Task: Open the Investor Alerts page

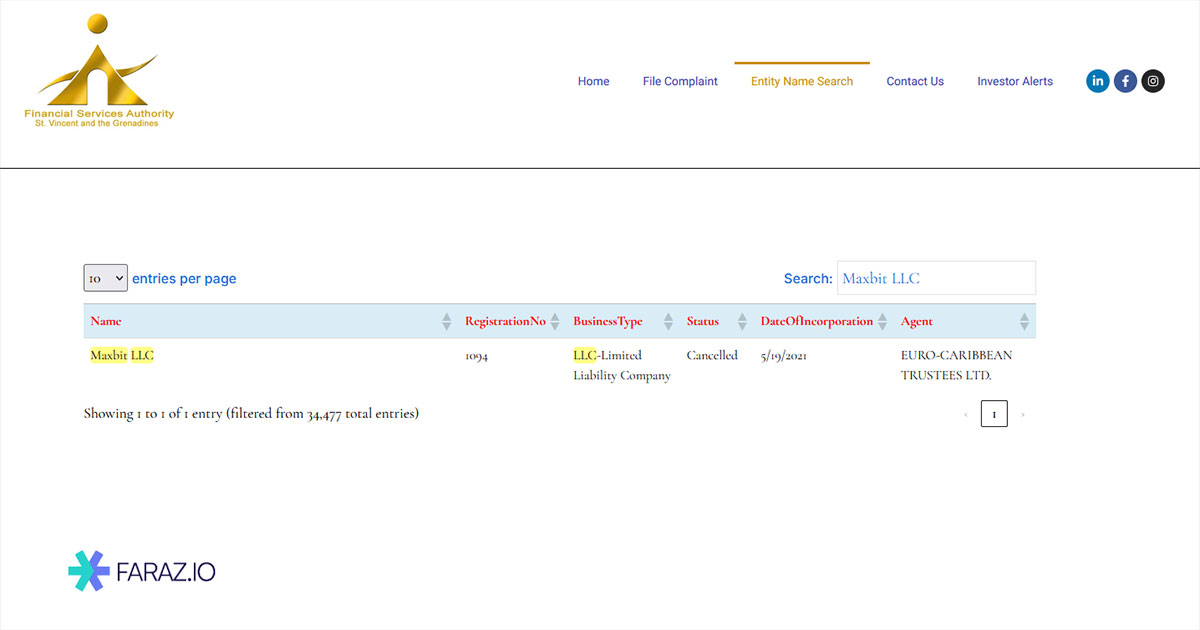Action: pyautogui.click(x=1015, y=82)
